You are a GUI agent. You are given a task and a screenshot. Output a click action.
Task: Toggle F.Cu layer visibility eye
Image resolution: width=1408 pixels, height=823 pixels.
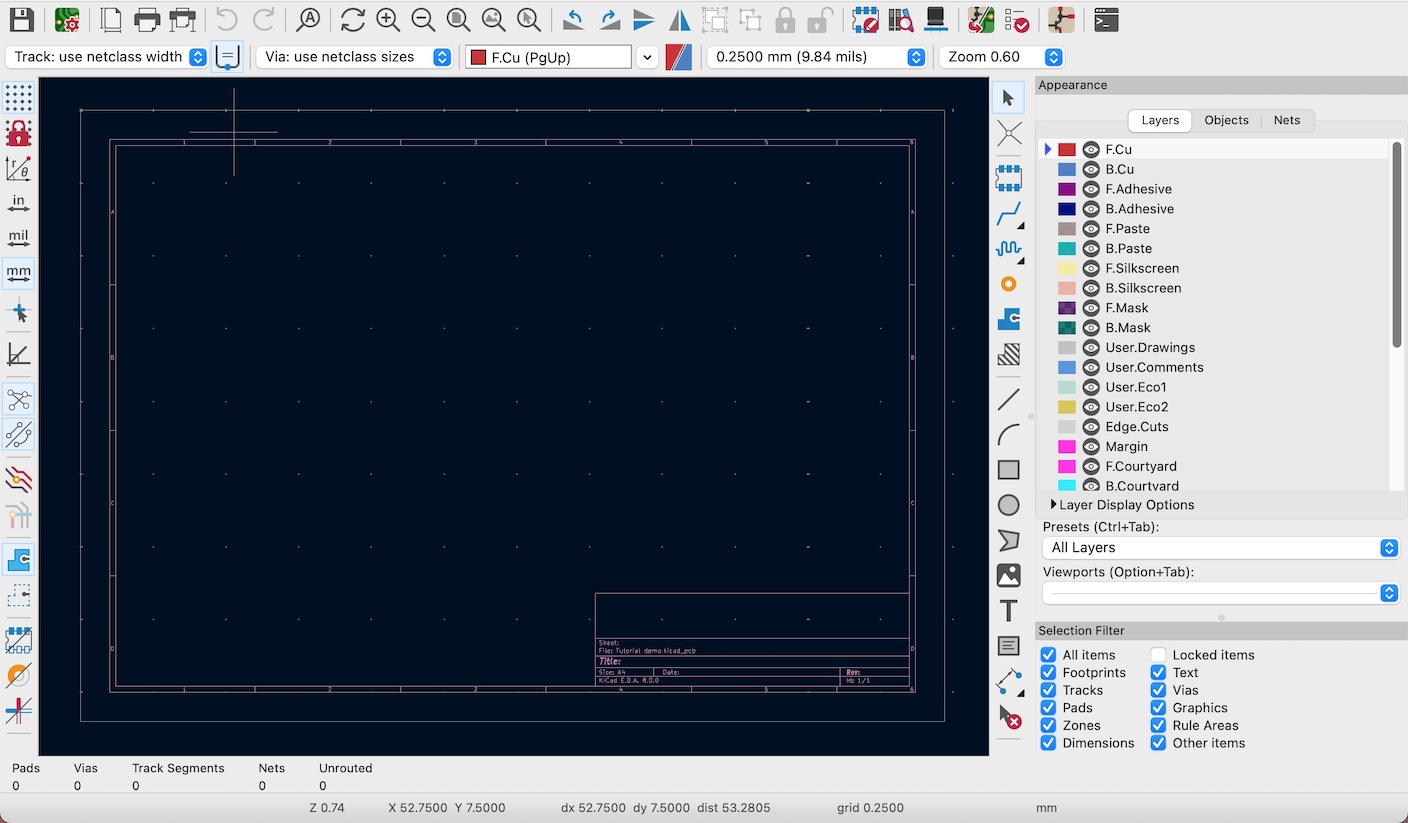(x=1091, y=149)
